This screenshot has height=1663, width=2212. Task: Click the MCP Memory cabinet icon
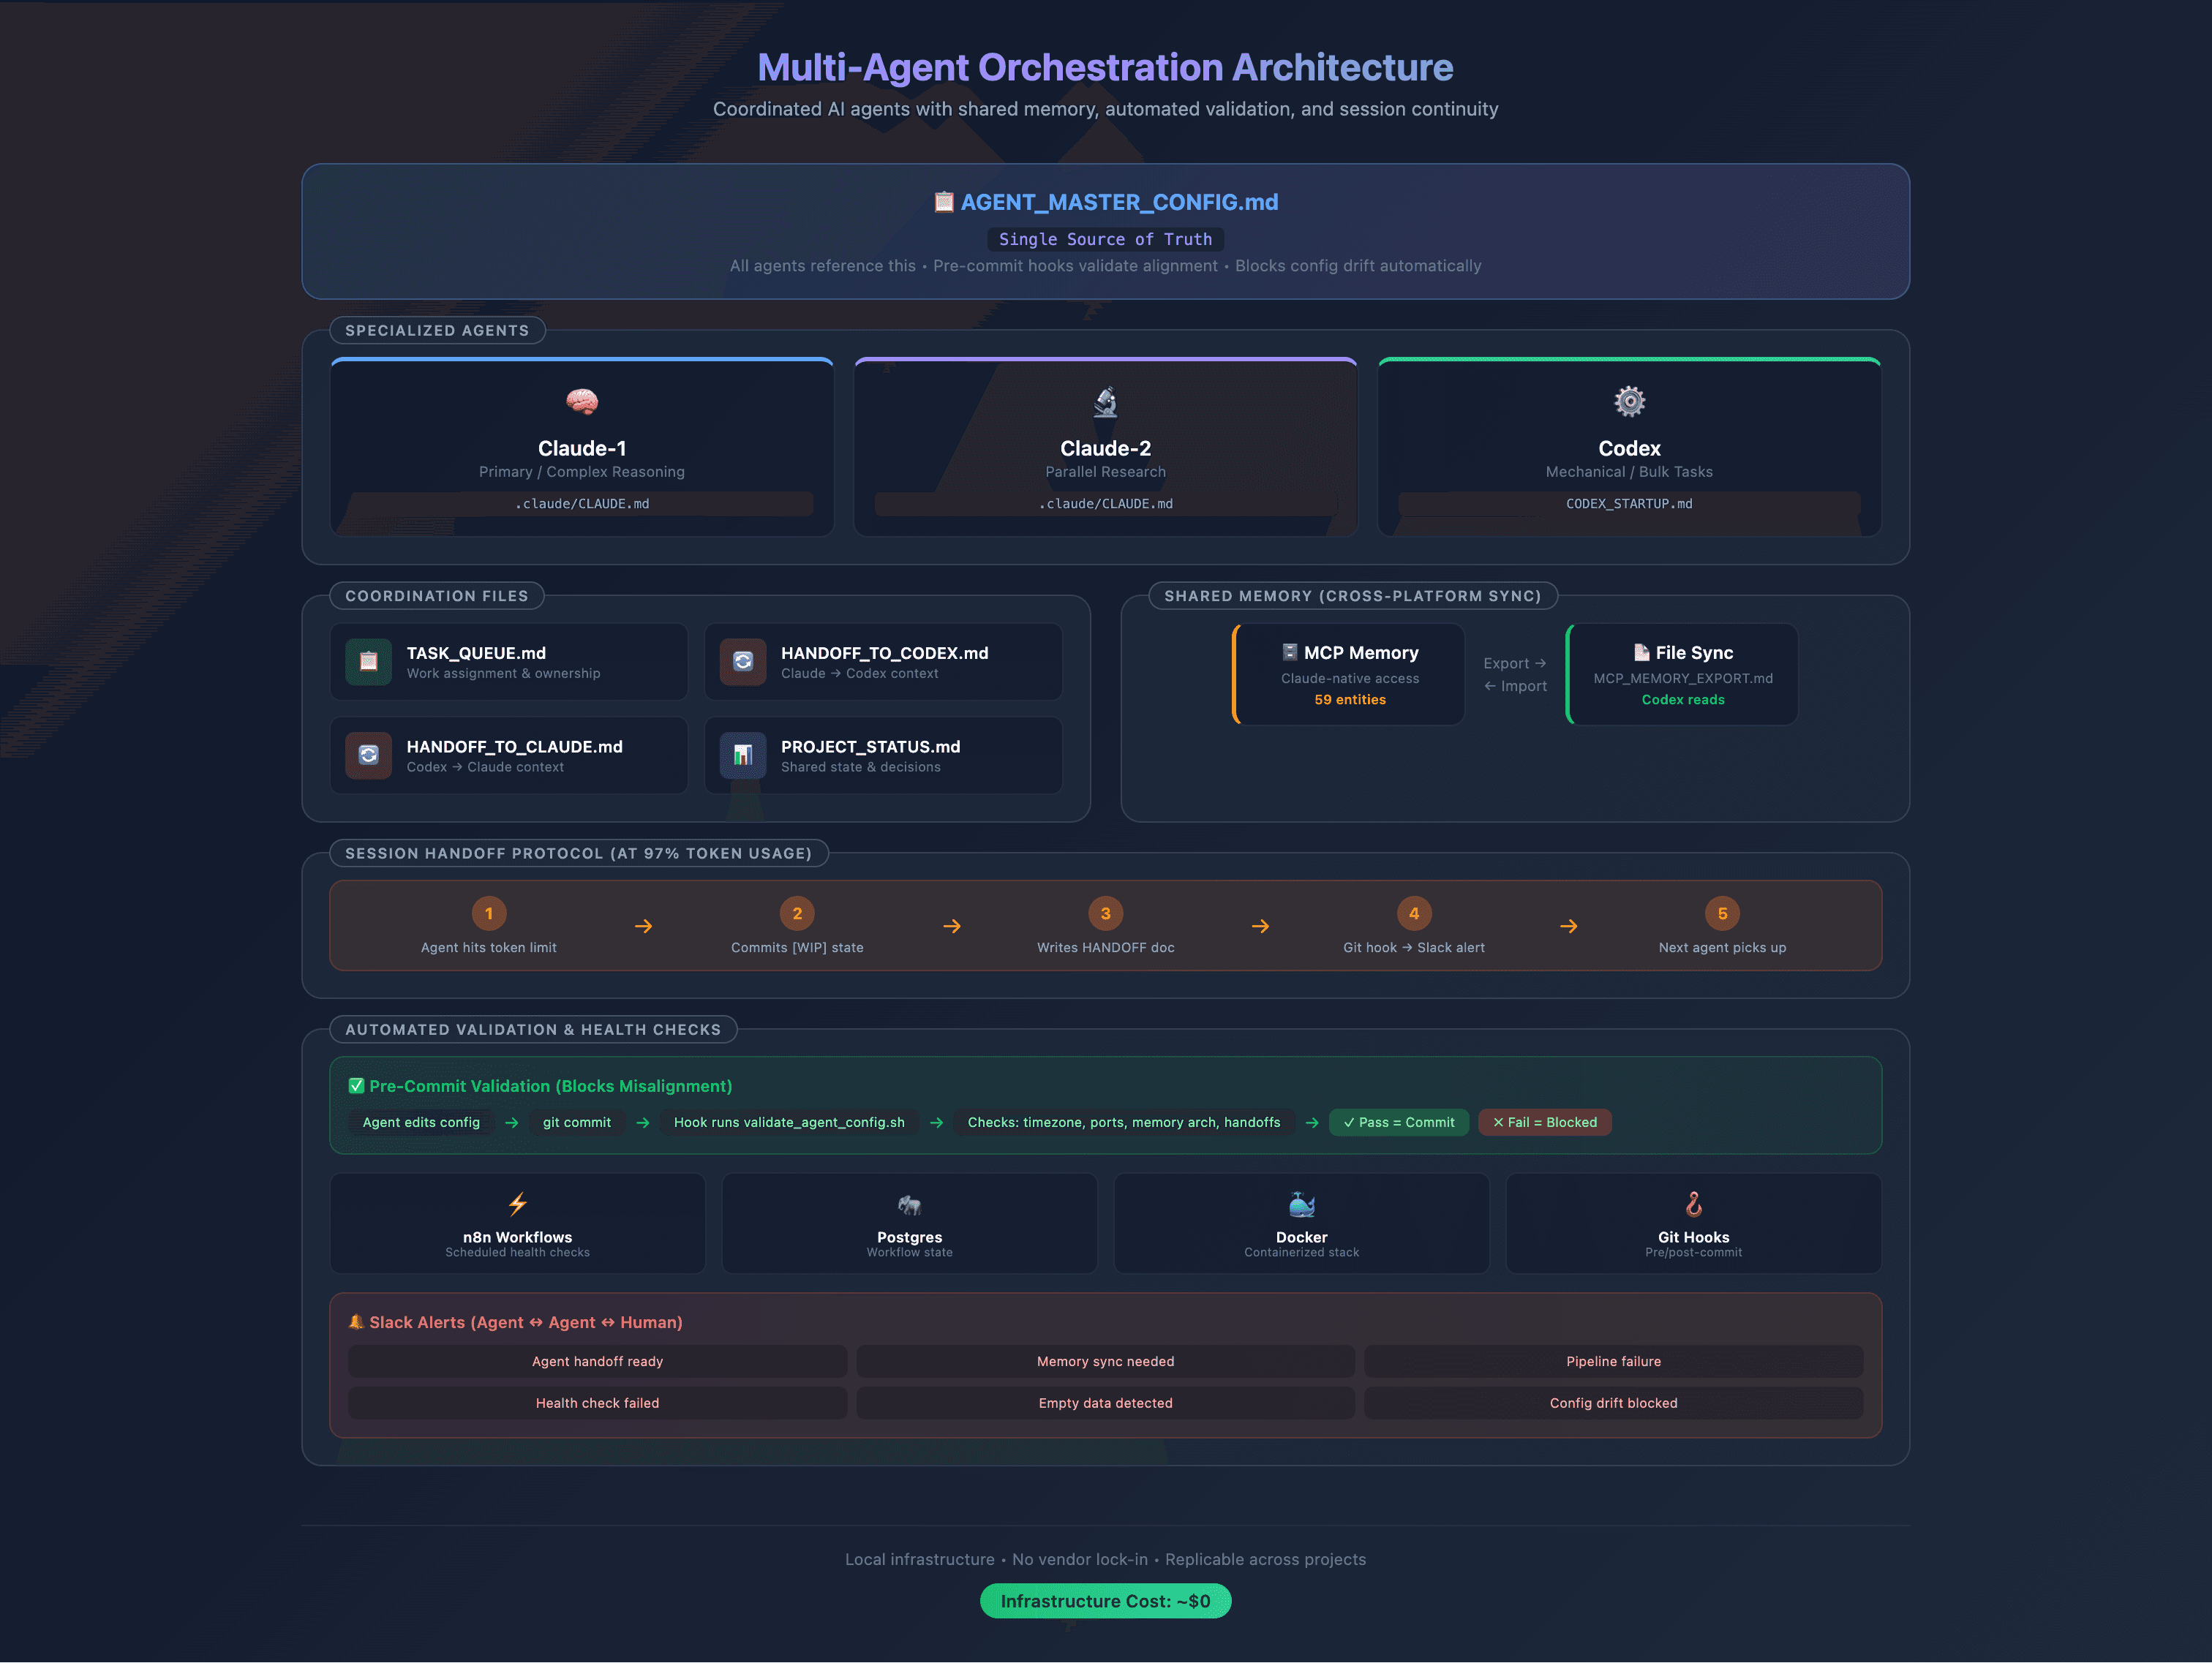[1290, 652]
